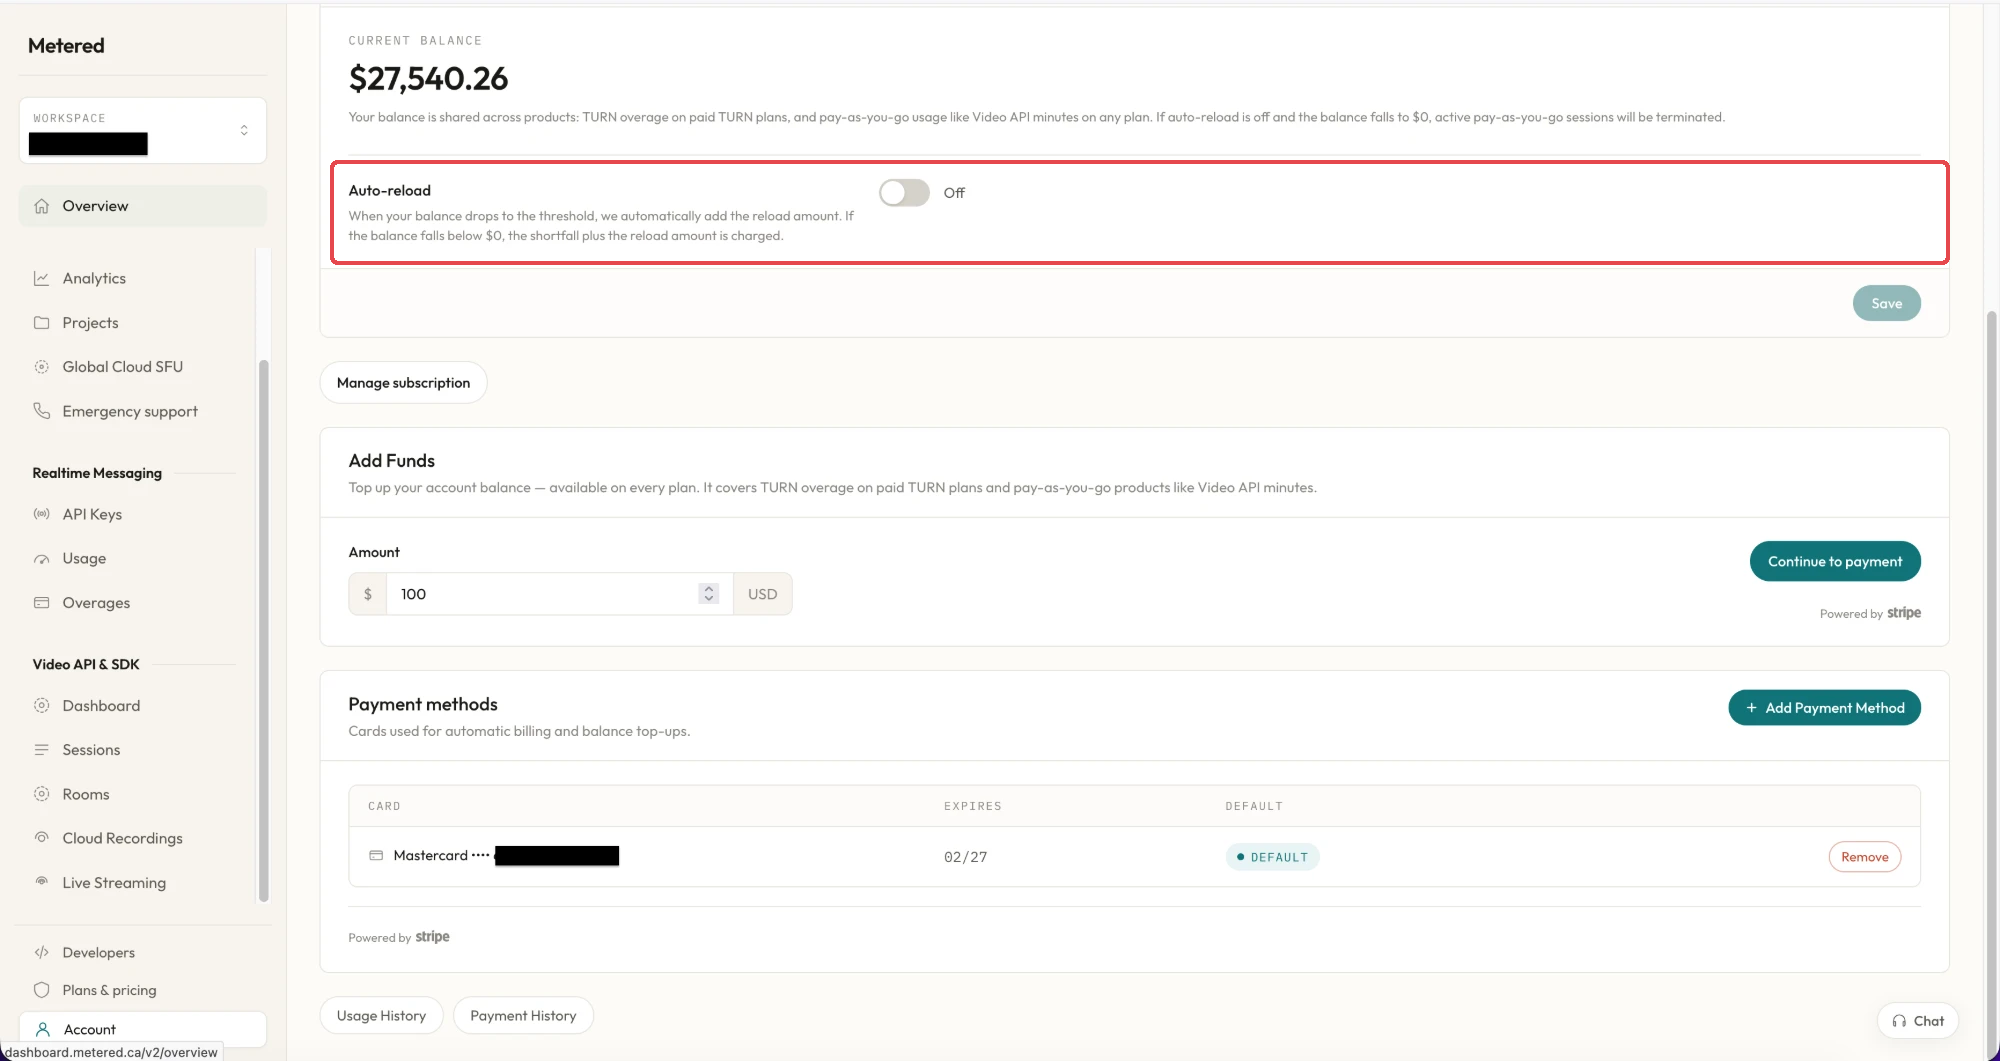The width and height of the screenshot is (2000, 1061).
Task: Click the sidebar vertical scrollbar
Action: (264, 630)
